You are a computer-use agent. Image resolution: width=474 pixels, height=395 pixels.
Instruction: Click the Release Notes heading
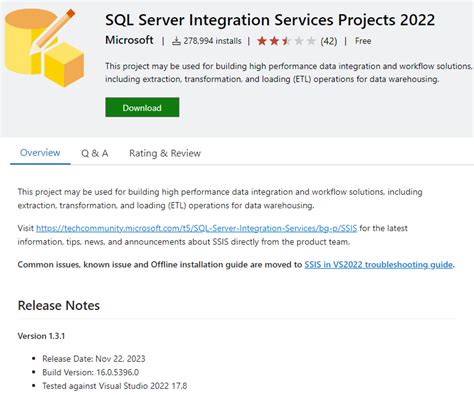59,305
